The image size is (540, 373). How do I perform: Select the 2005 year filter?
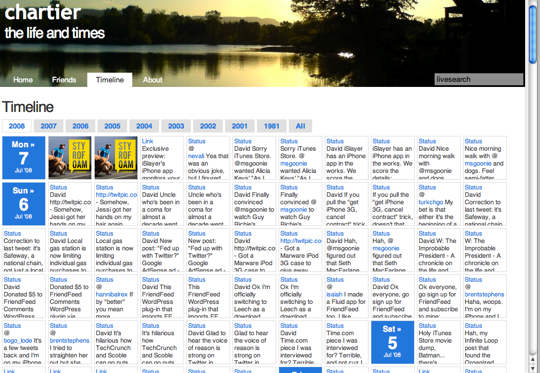point(112,126)
